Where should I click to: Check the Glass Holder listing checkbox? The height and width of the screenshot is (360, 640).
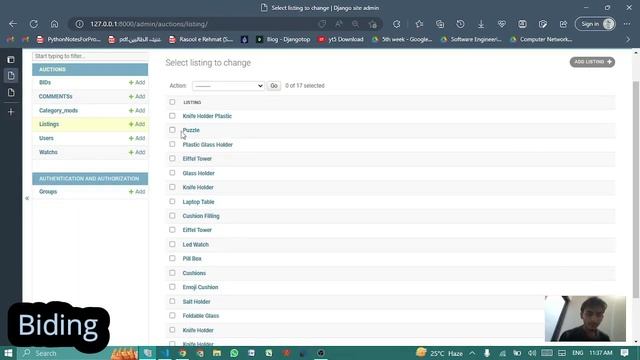pos(172,173)
